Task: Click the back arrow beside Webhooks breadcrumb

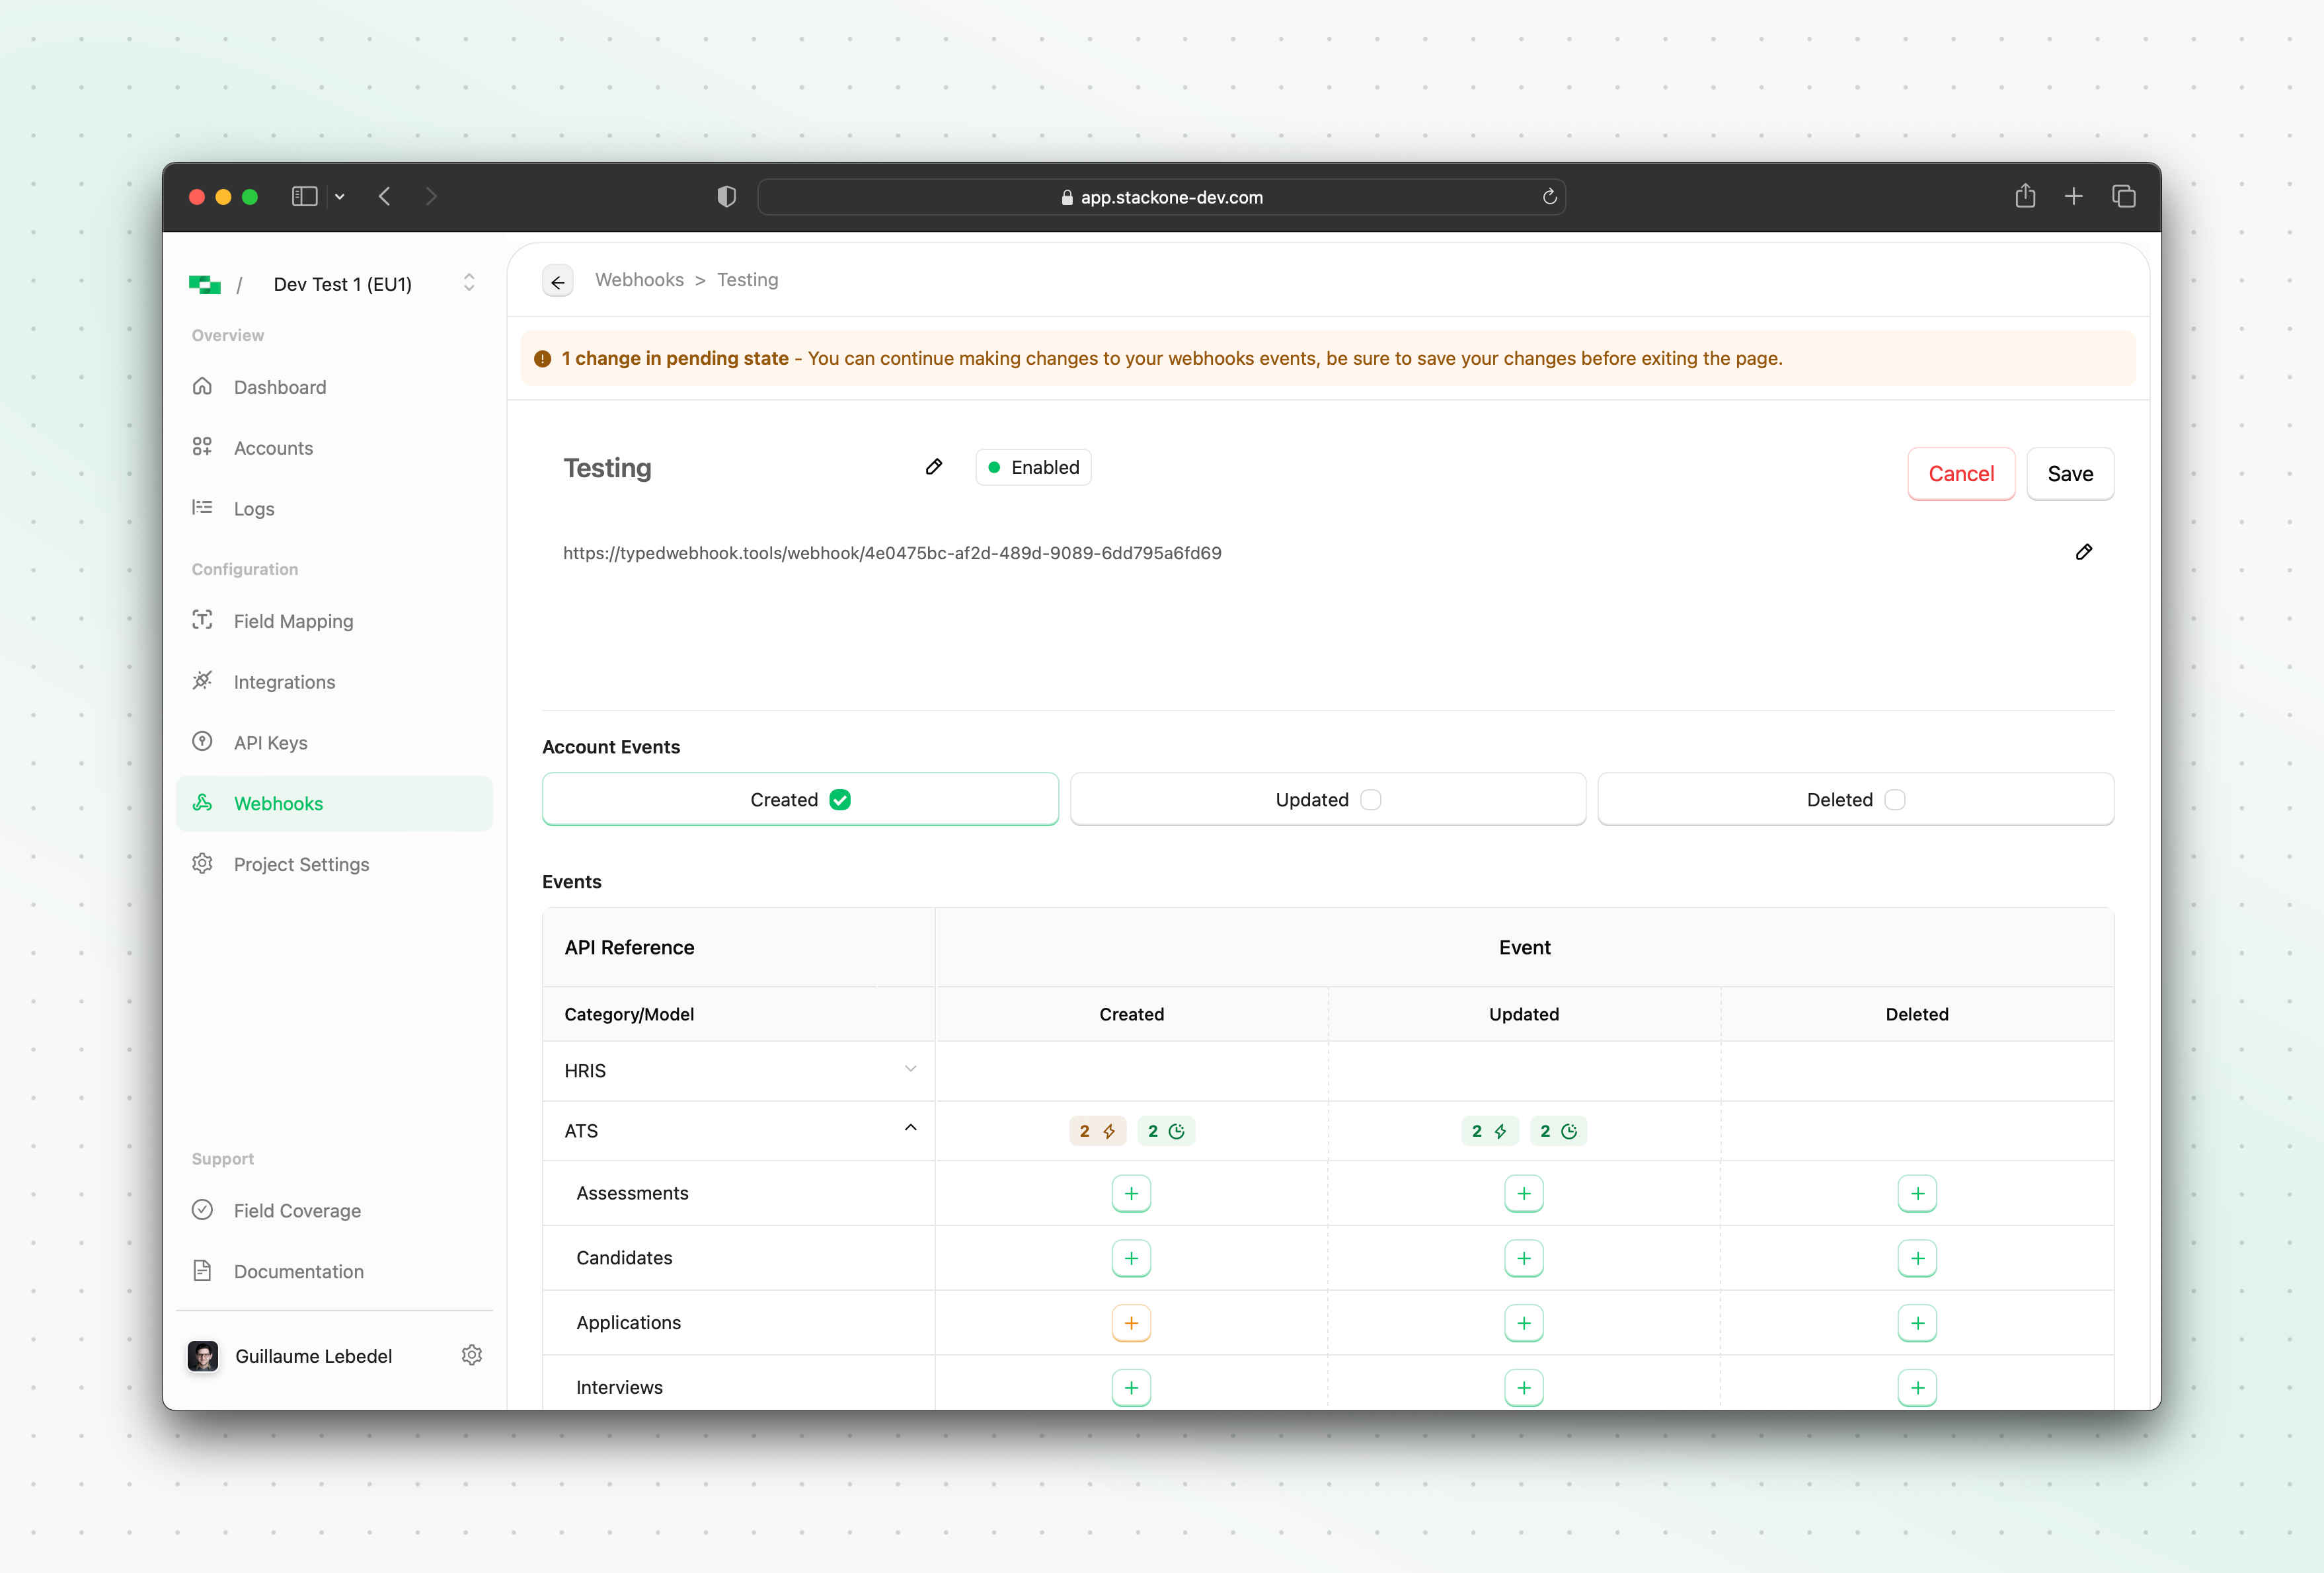Action: [557, 282]
